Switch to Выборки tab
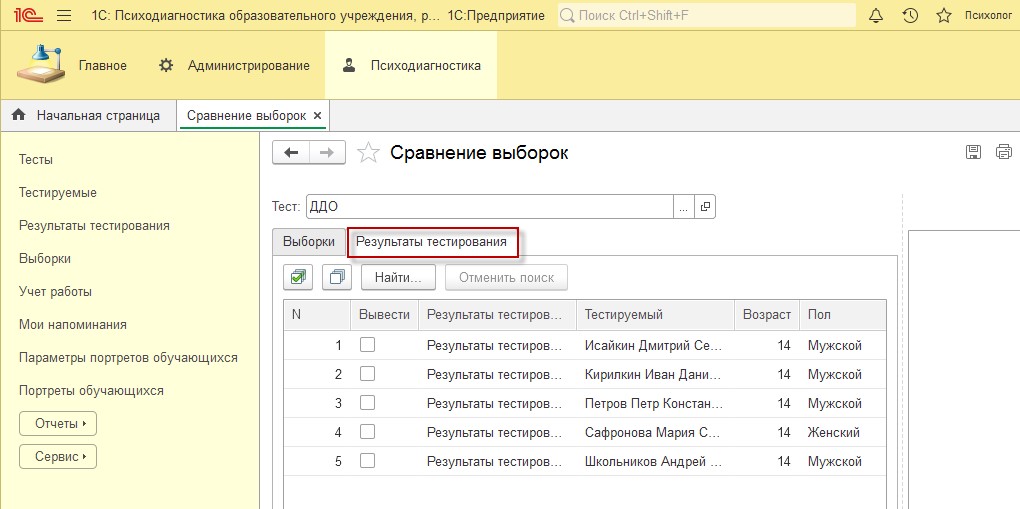Viewport: 1020px width, 509px height. click(x=309, y=241)
